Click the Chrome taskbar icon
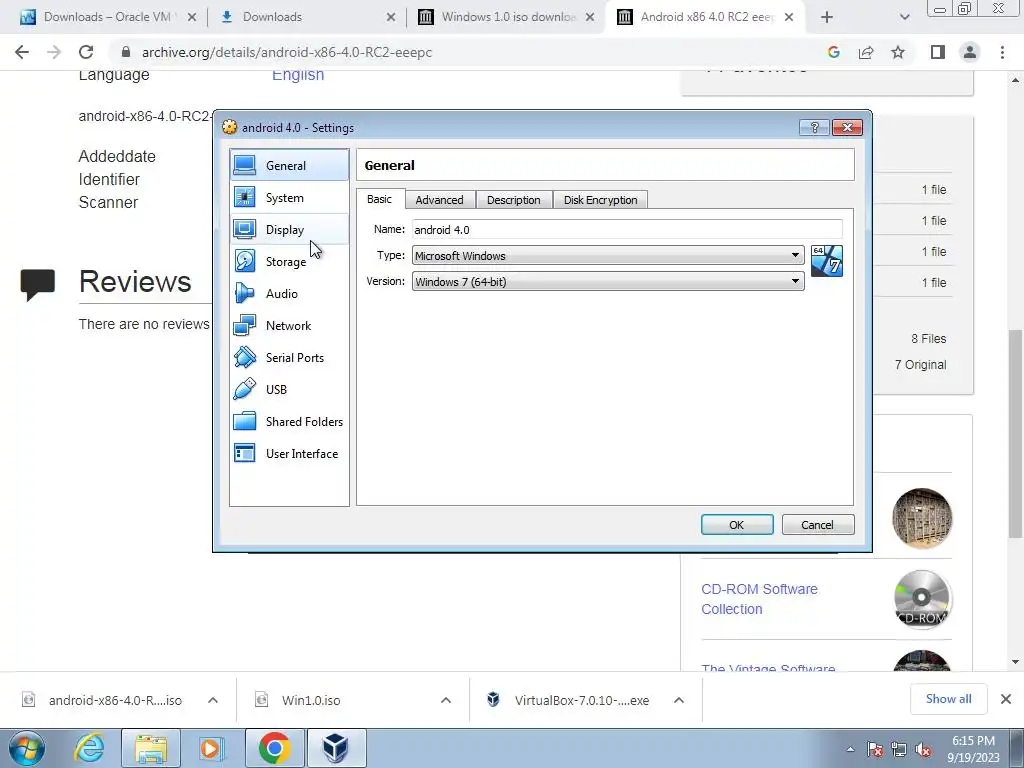This screenshot has height=768, width=1024. (x=274, y=748)
